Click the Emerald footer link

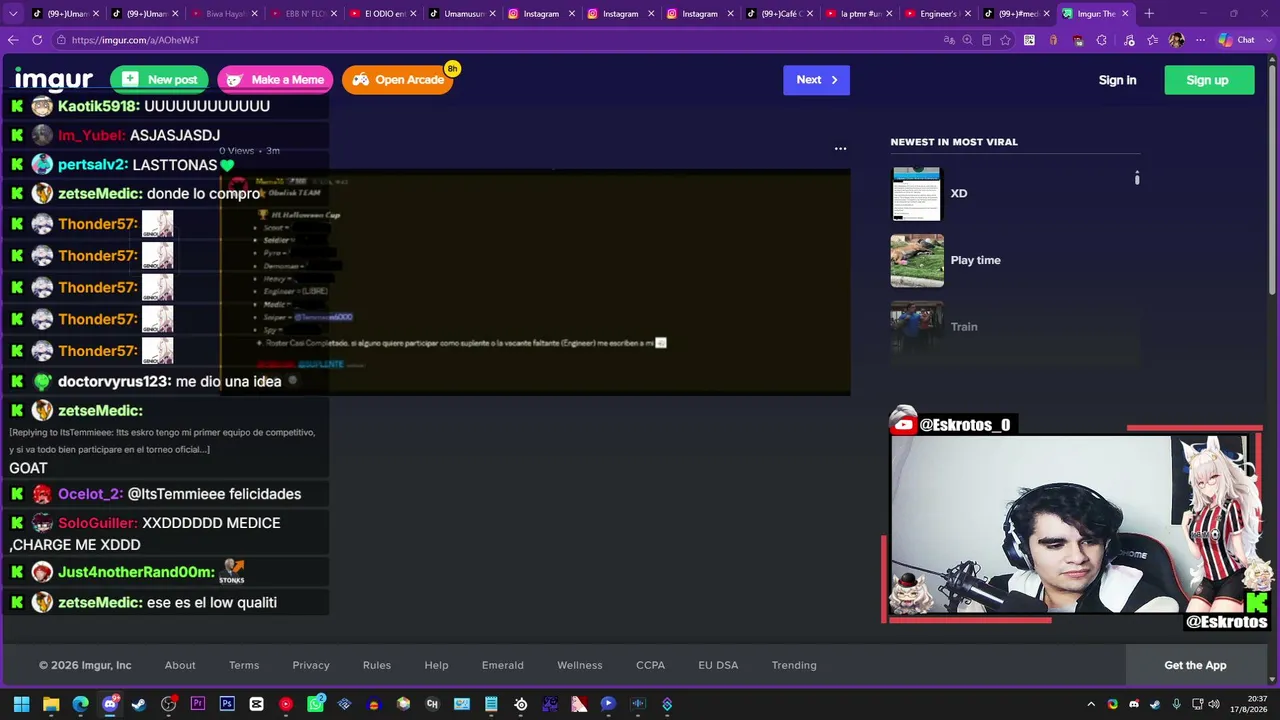click(502, 665)
